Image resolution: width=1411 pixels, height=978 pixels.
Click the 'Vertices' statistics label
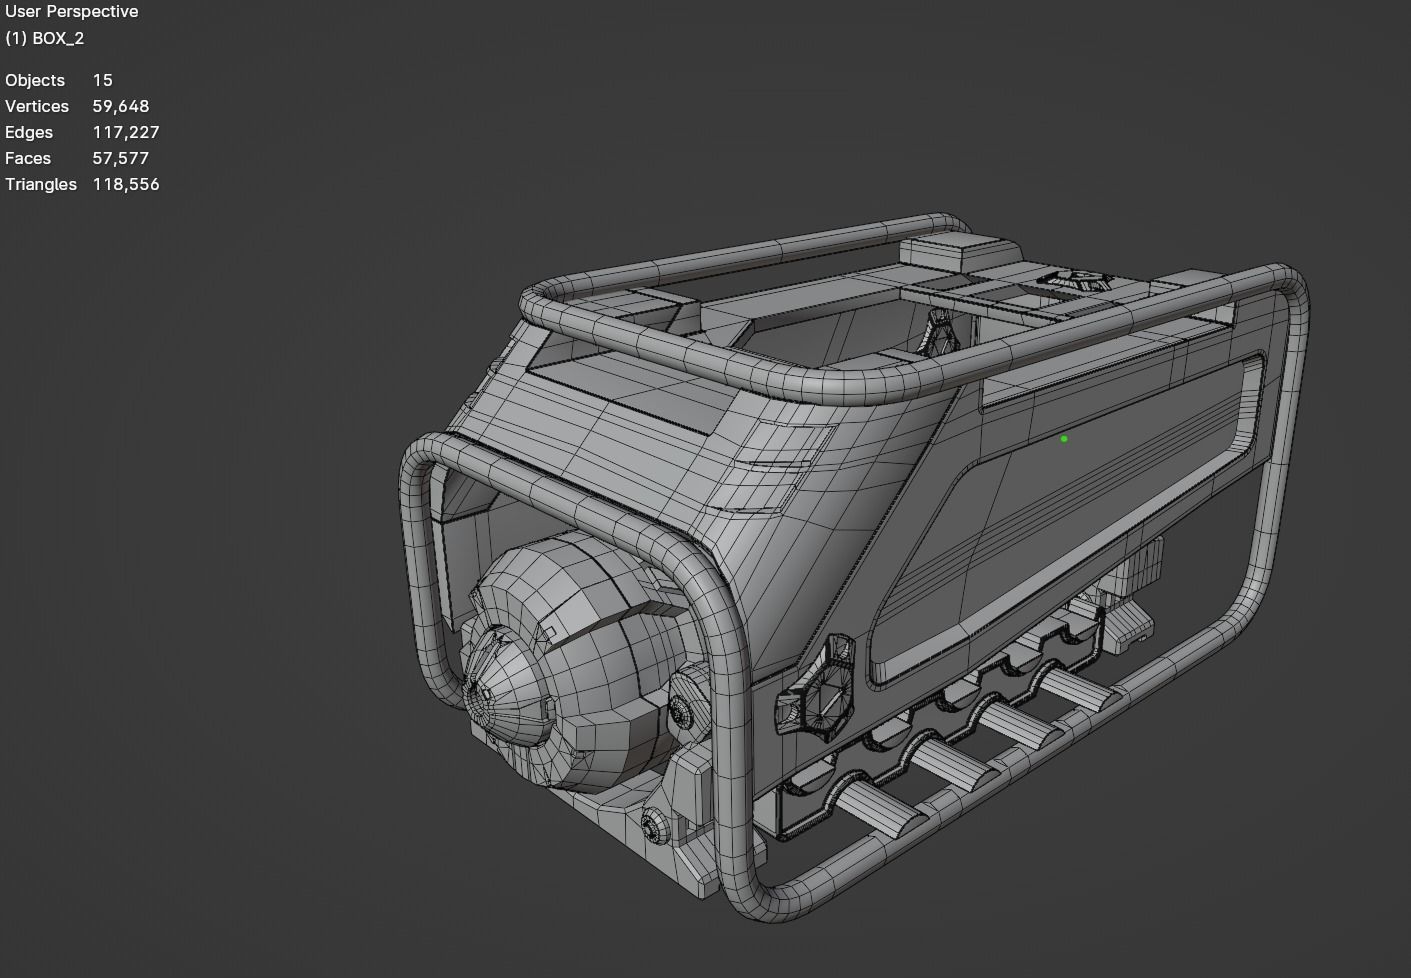coord(37,106)
